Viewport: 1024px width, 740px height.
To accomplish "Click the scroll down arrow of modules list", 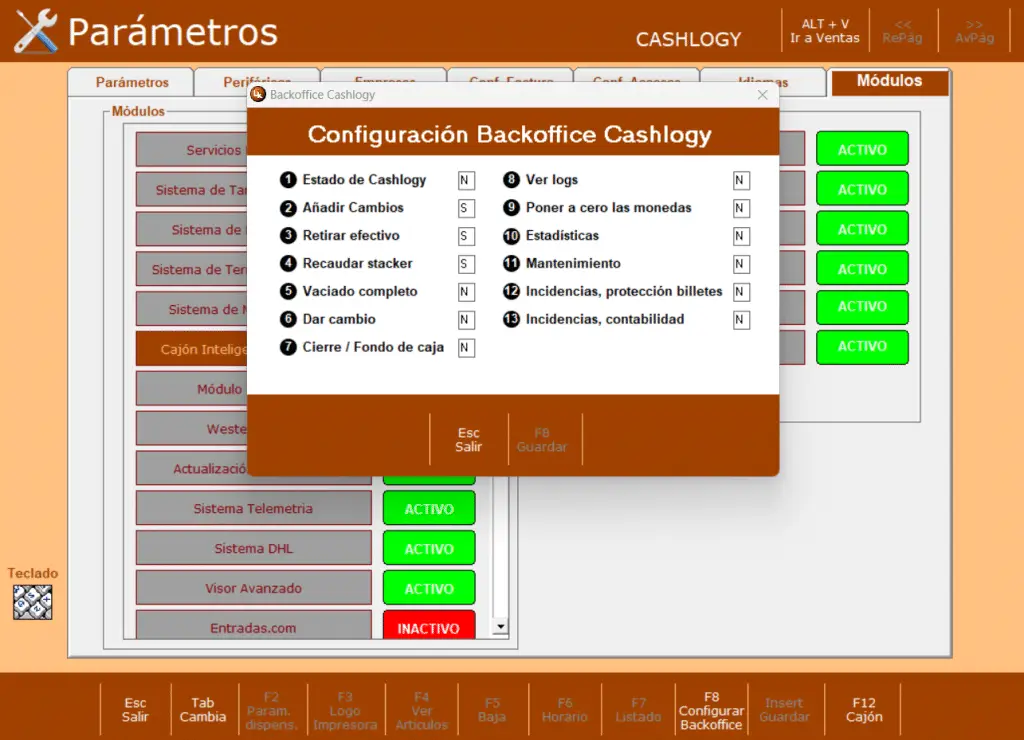I will click(500, 627).
